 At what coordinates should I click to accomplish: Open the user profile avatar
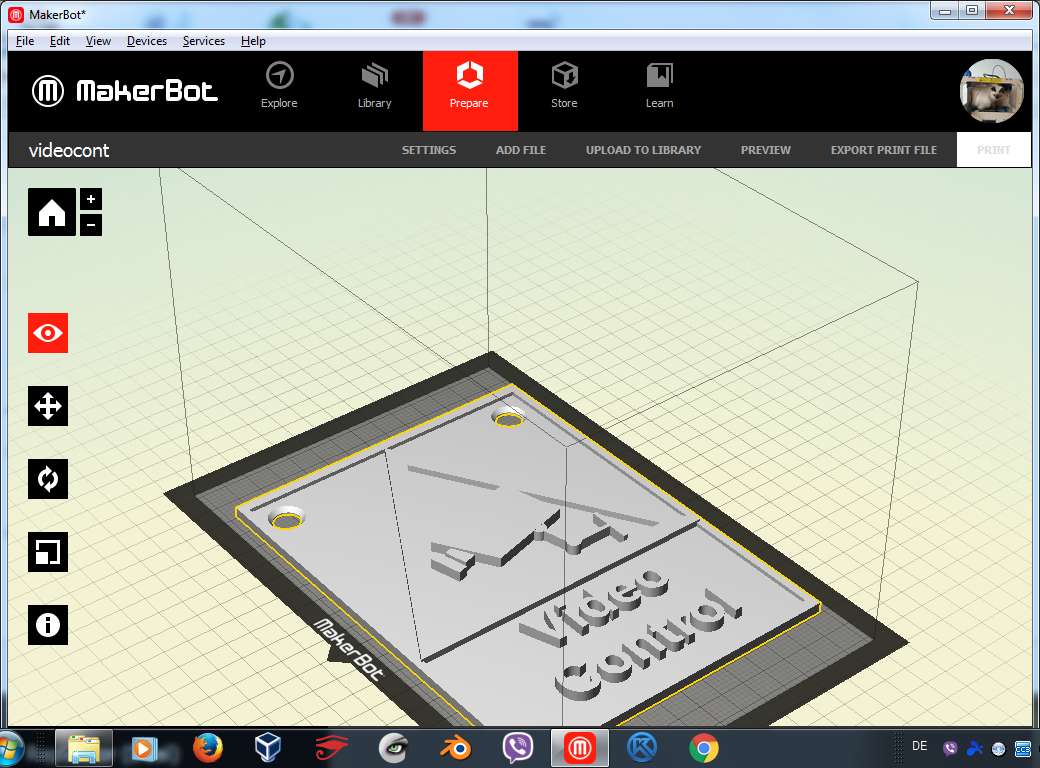(x=992, y=91)
